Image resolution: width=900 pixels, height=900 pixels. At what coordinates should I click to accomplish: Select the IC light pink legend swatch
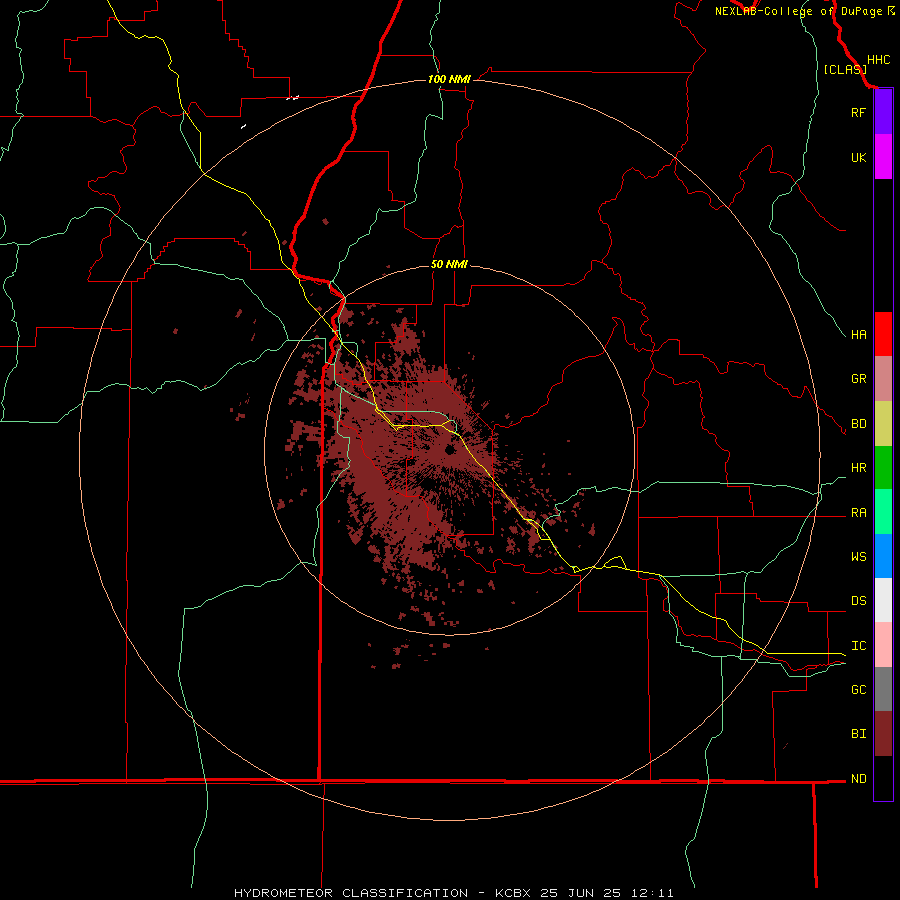883,645
